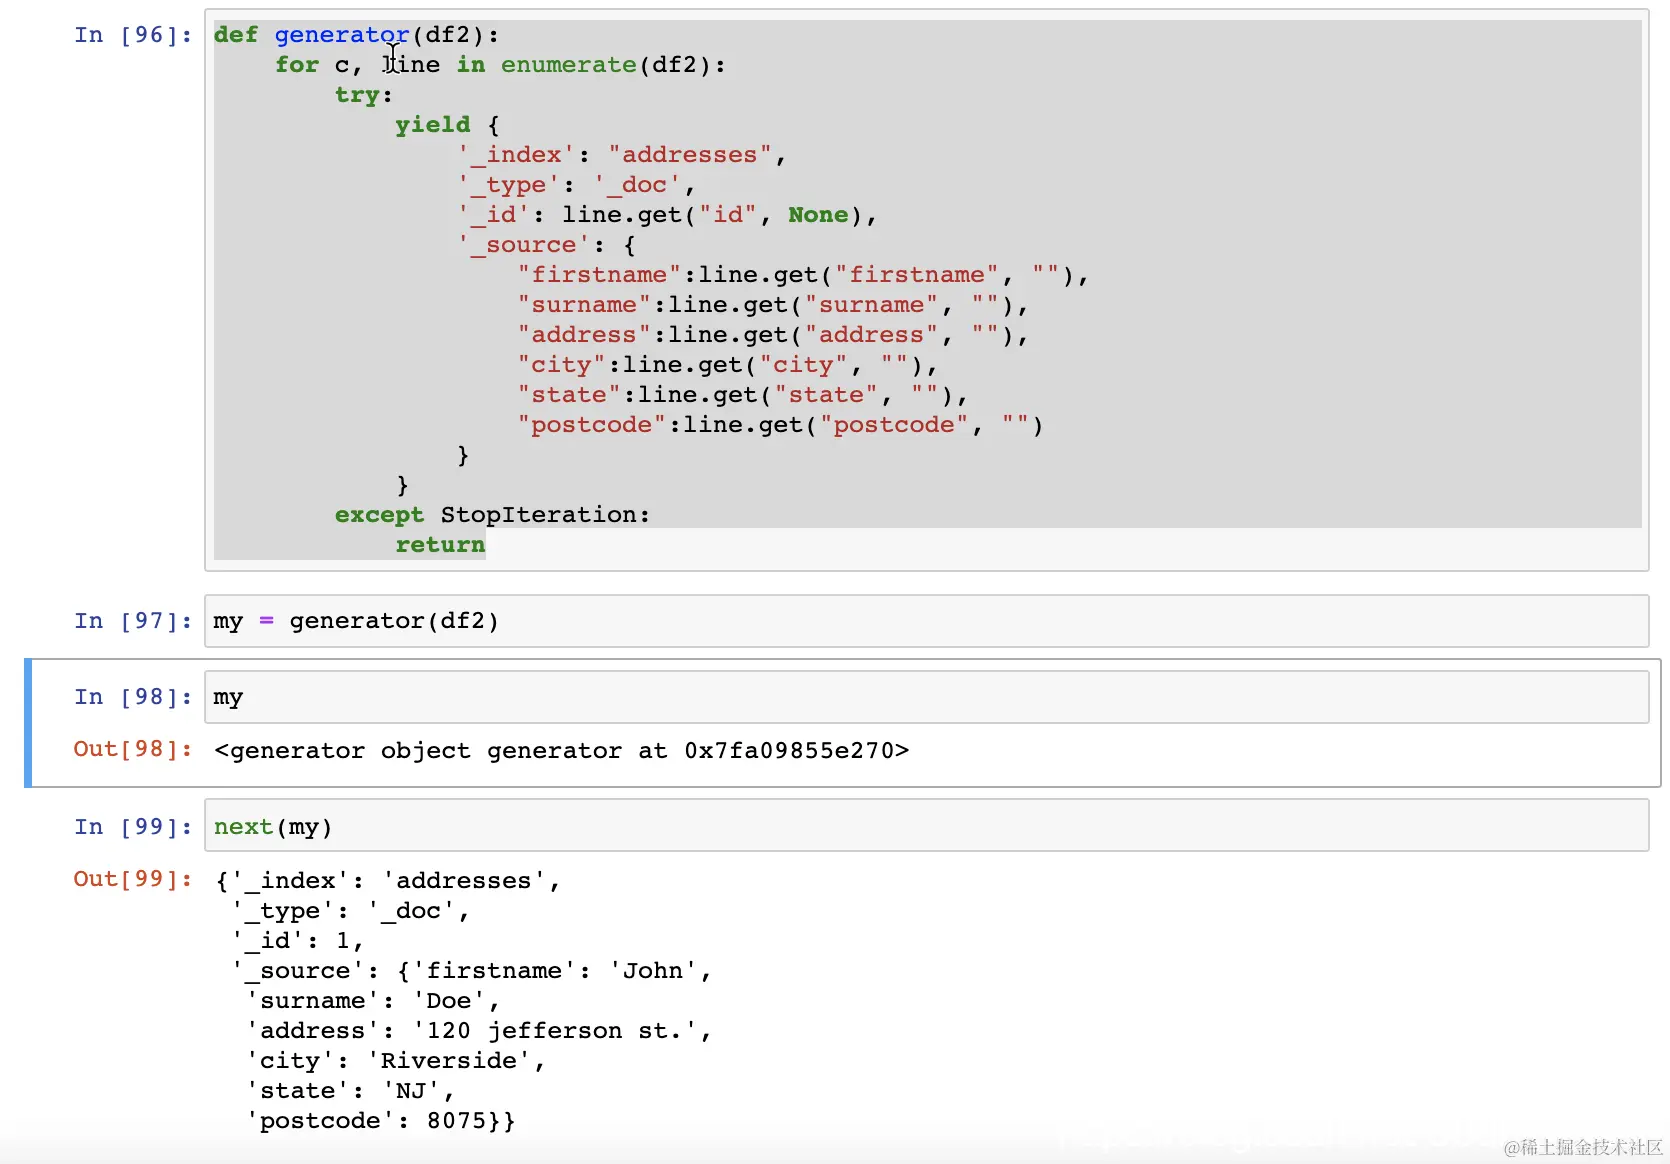
Task: Click output line 'city': 'Riverside'
Action: (395, 1061)
